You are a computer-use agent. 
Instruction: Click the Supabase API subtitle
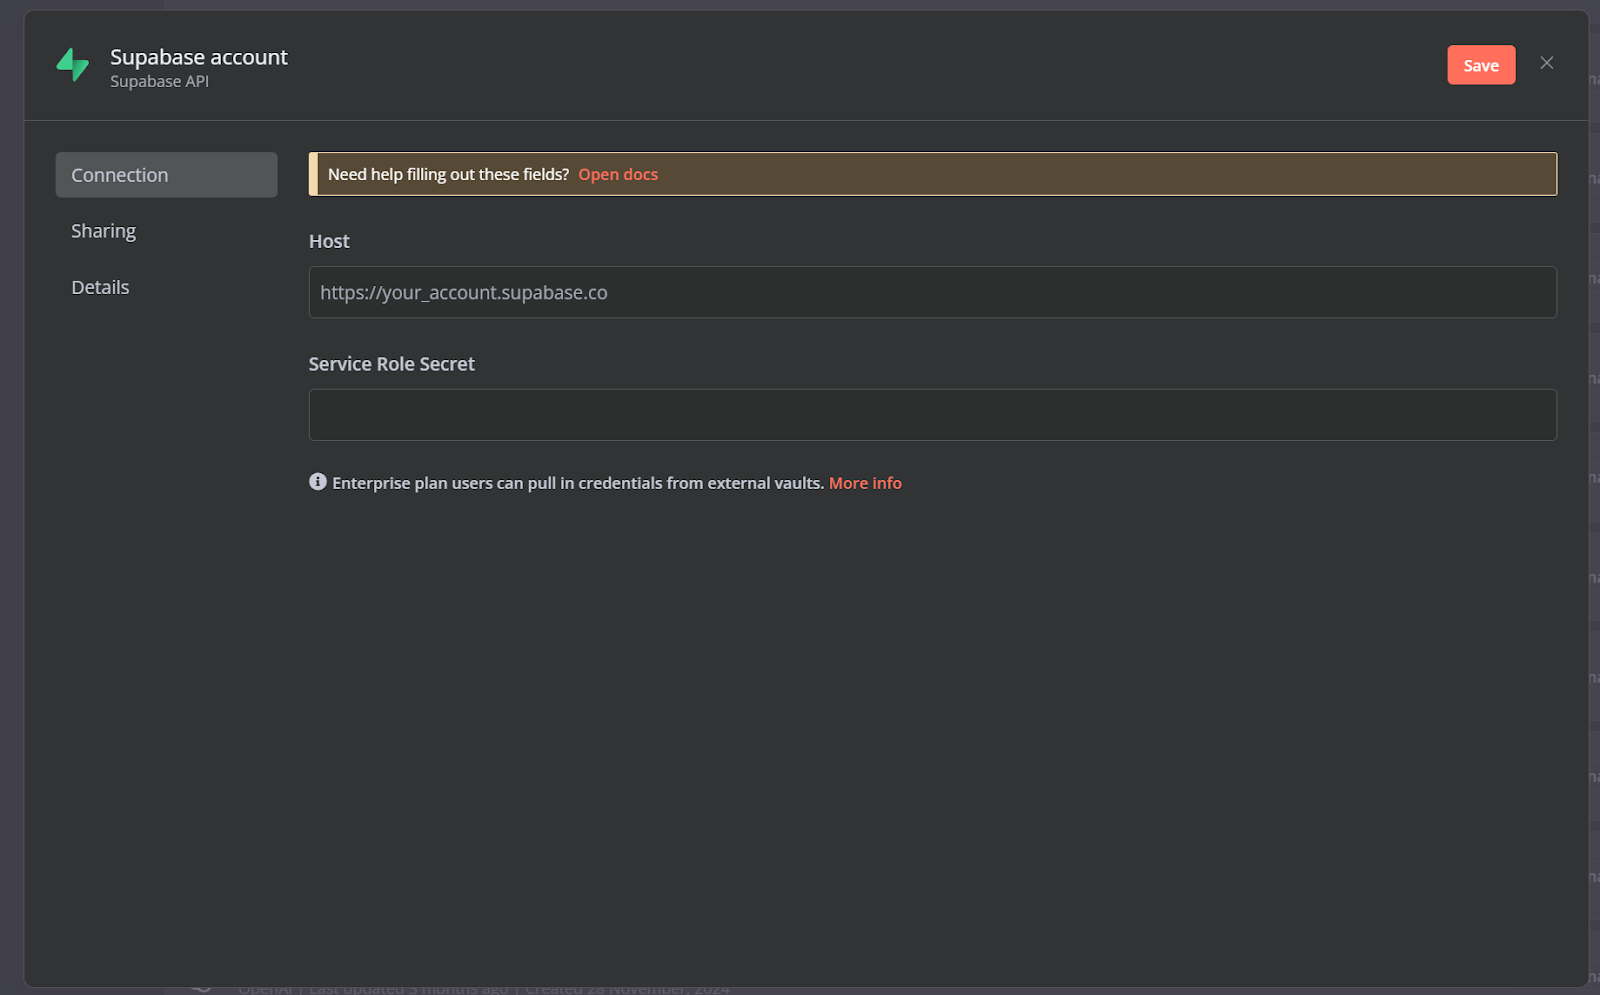(160, 82)
